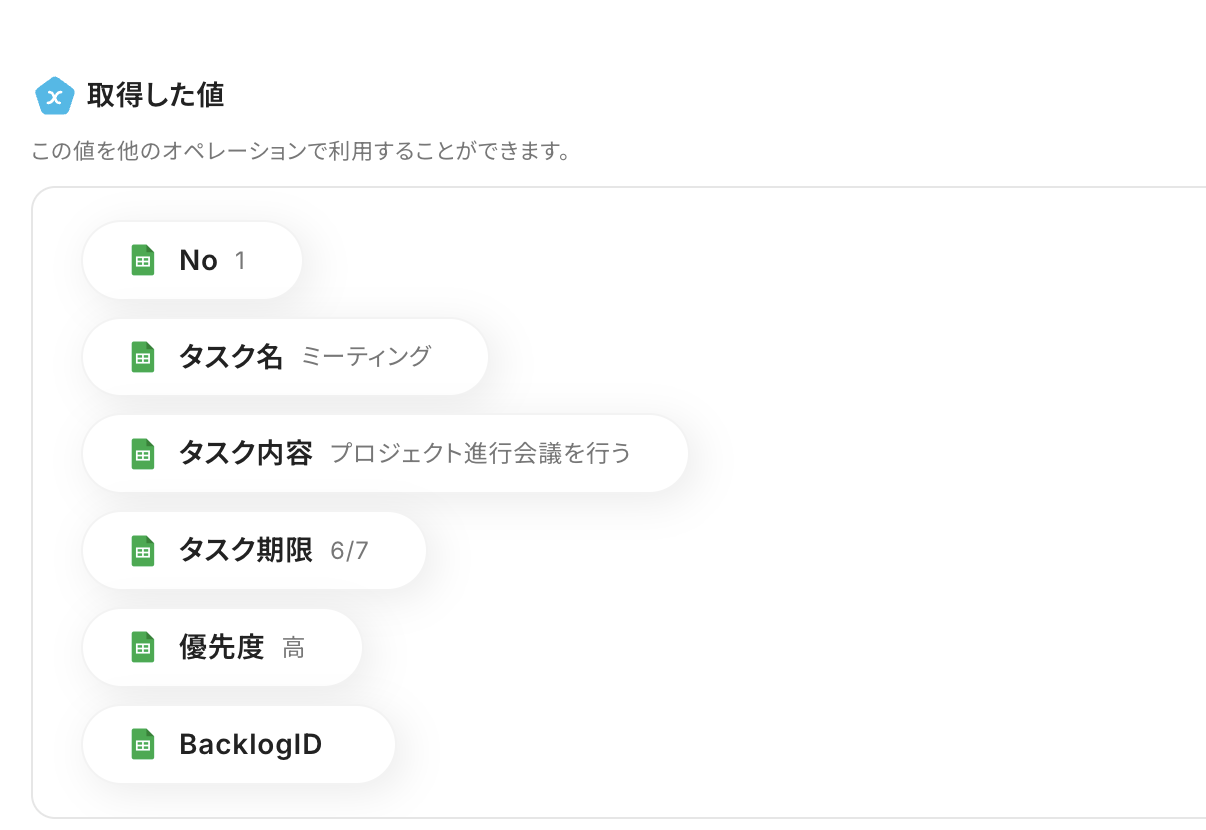Click the blue pentagon icon beside 取得した値

coord(54,96)
